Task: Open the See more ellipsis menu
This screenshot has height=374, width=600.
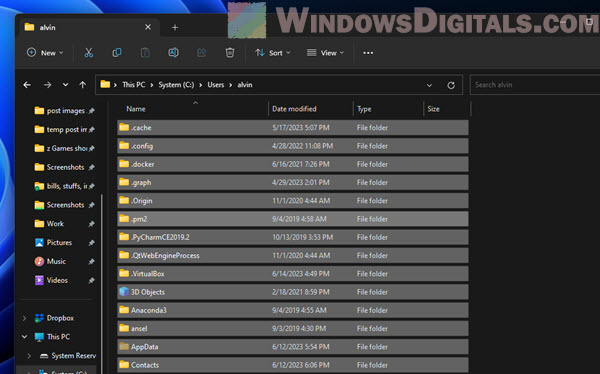Action: 368,53
